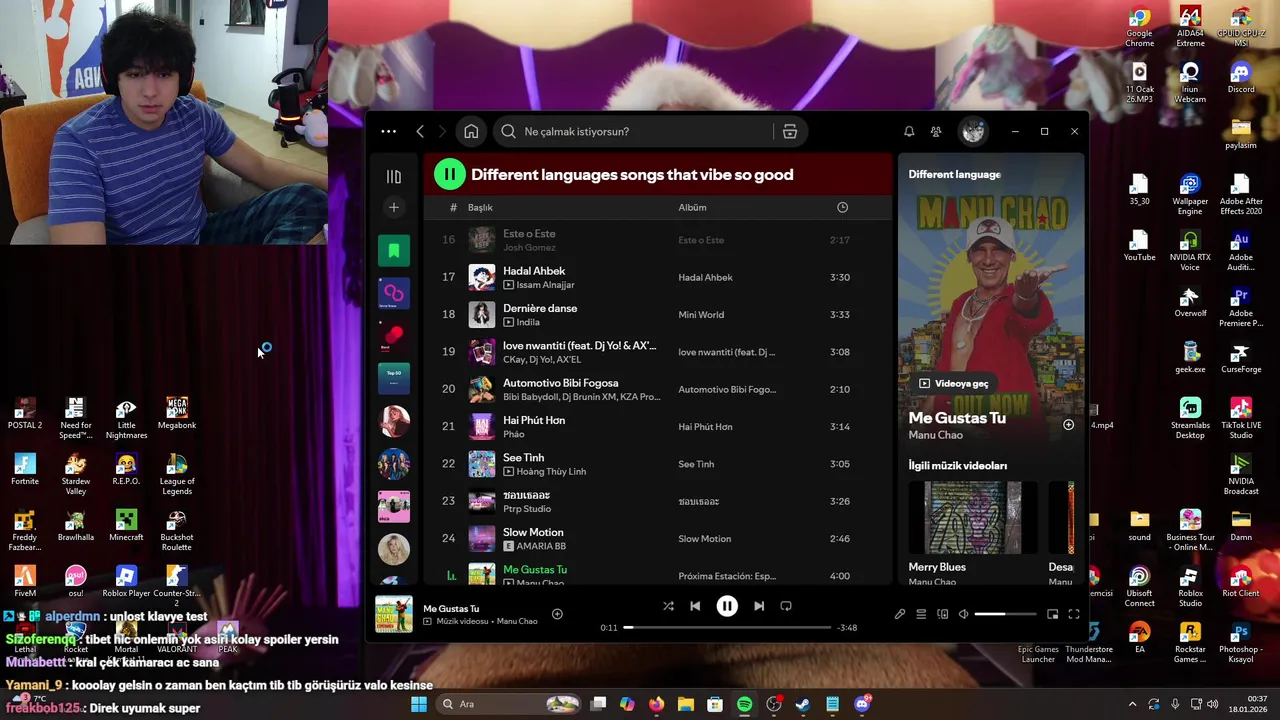This screenshot has width=1280, height=720.
Task: Open Discord desktop shortcut
Action: (1240, 78)
